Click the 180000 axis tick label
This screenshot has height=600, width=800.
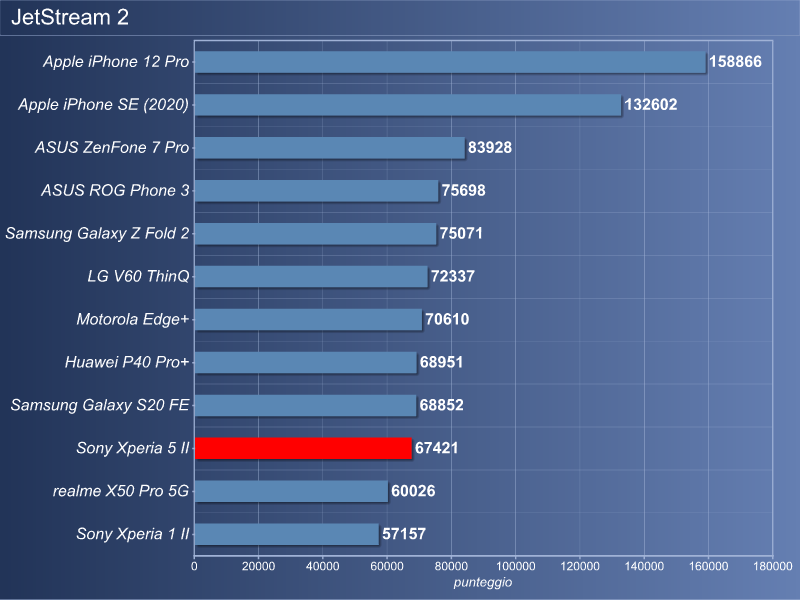(772, 566)
